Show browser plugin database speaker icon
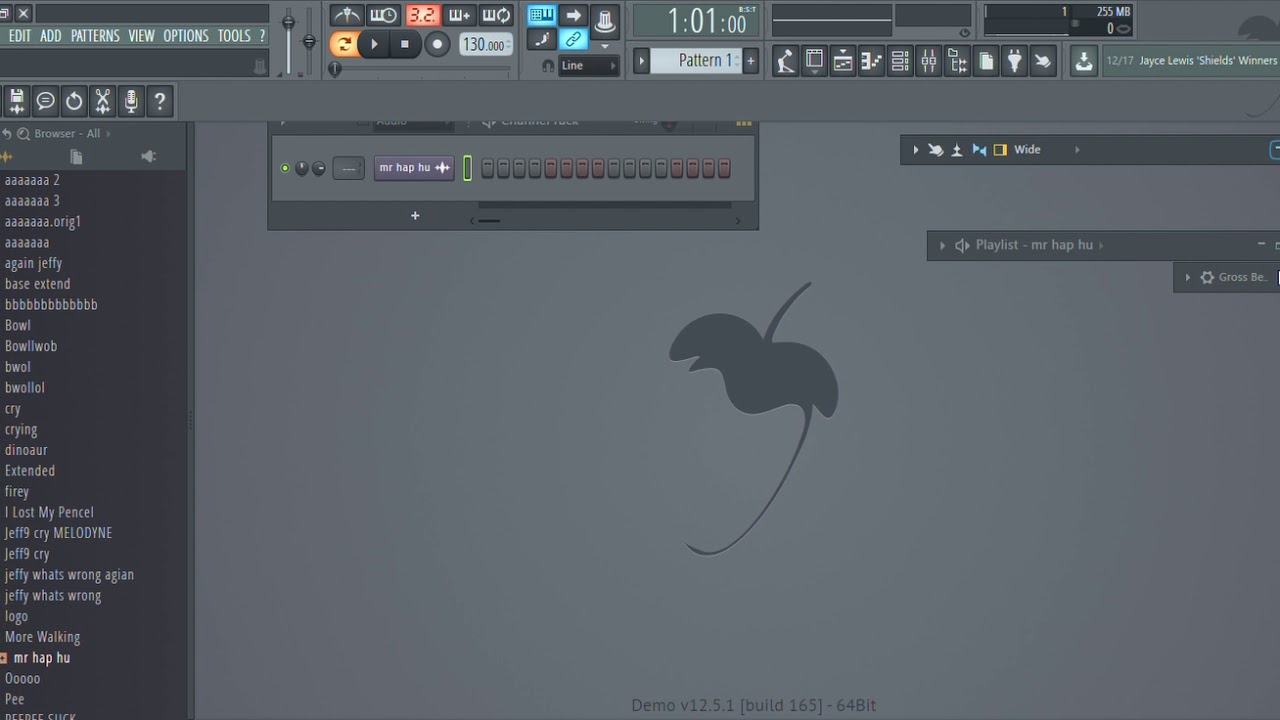 148,157
